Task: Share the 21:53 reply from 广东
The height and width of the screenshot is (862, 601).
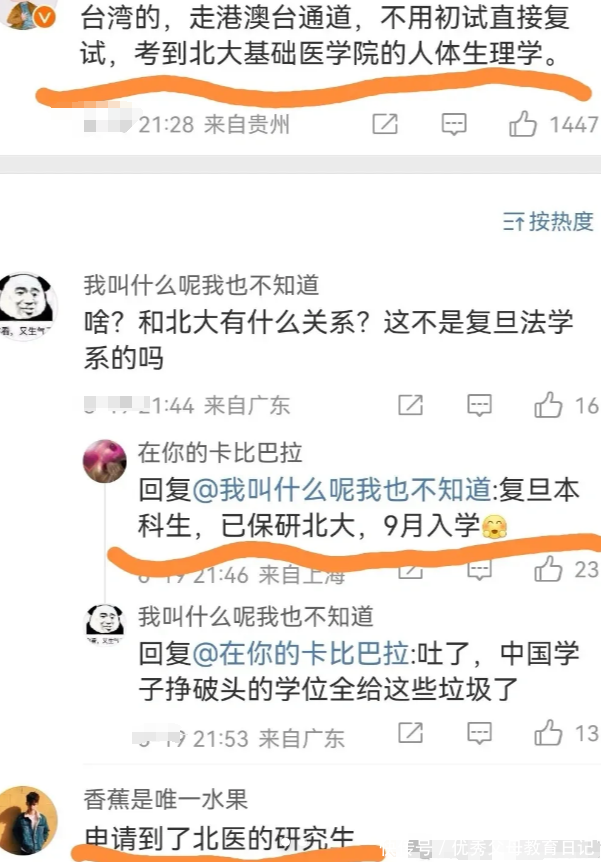Action: [411, 733]
